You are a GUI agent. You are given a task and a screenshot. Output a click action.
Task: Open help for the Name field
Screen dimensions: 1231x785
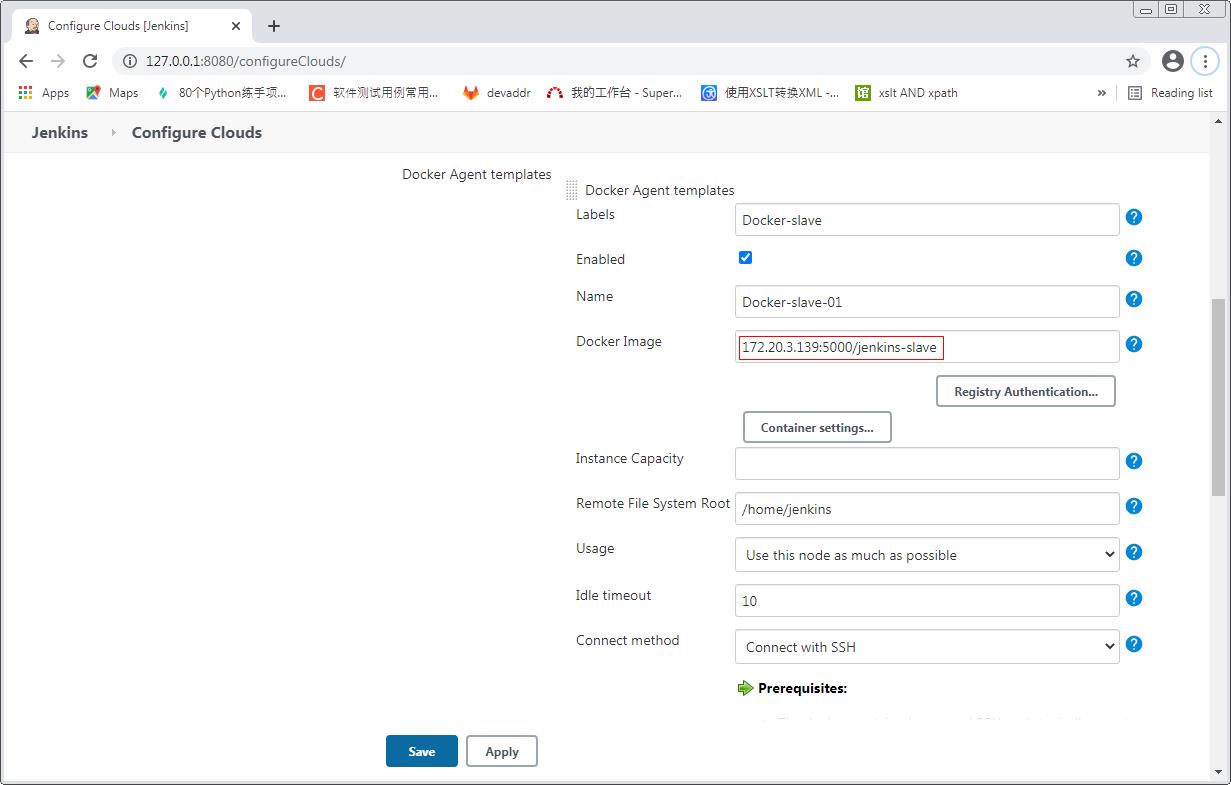tap(1134, 299)
